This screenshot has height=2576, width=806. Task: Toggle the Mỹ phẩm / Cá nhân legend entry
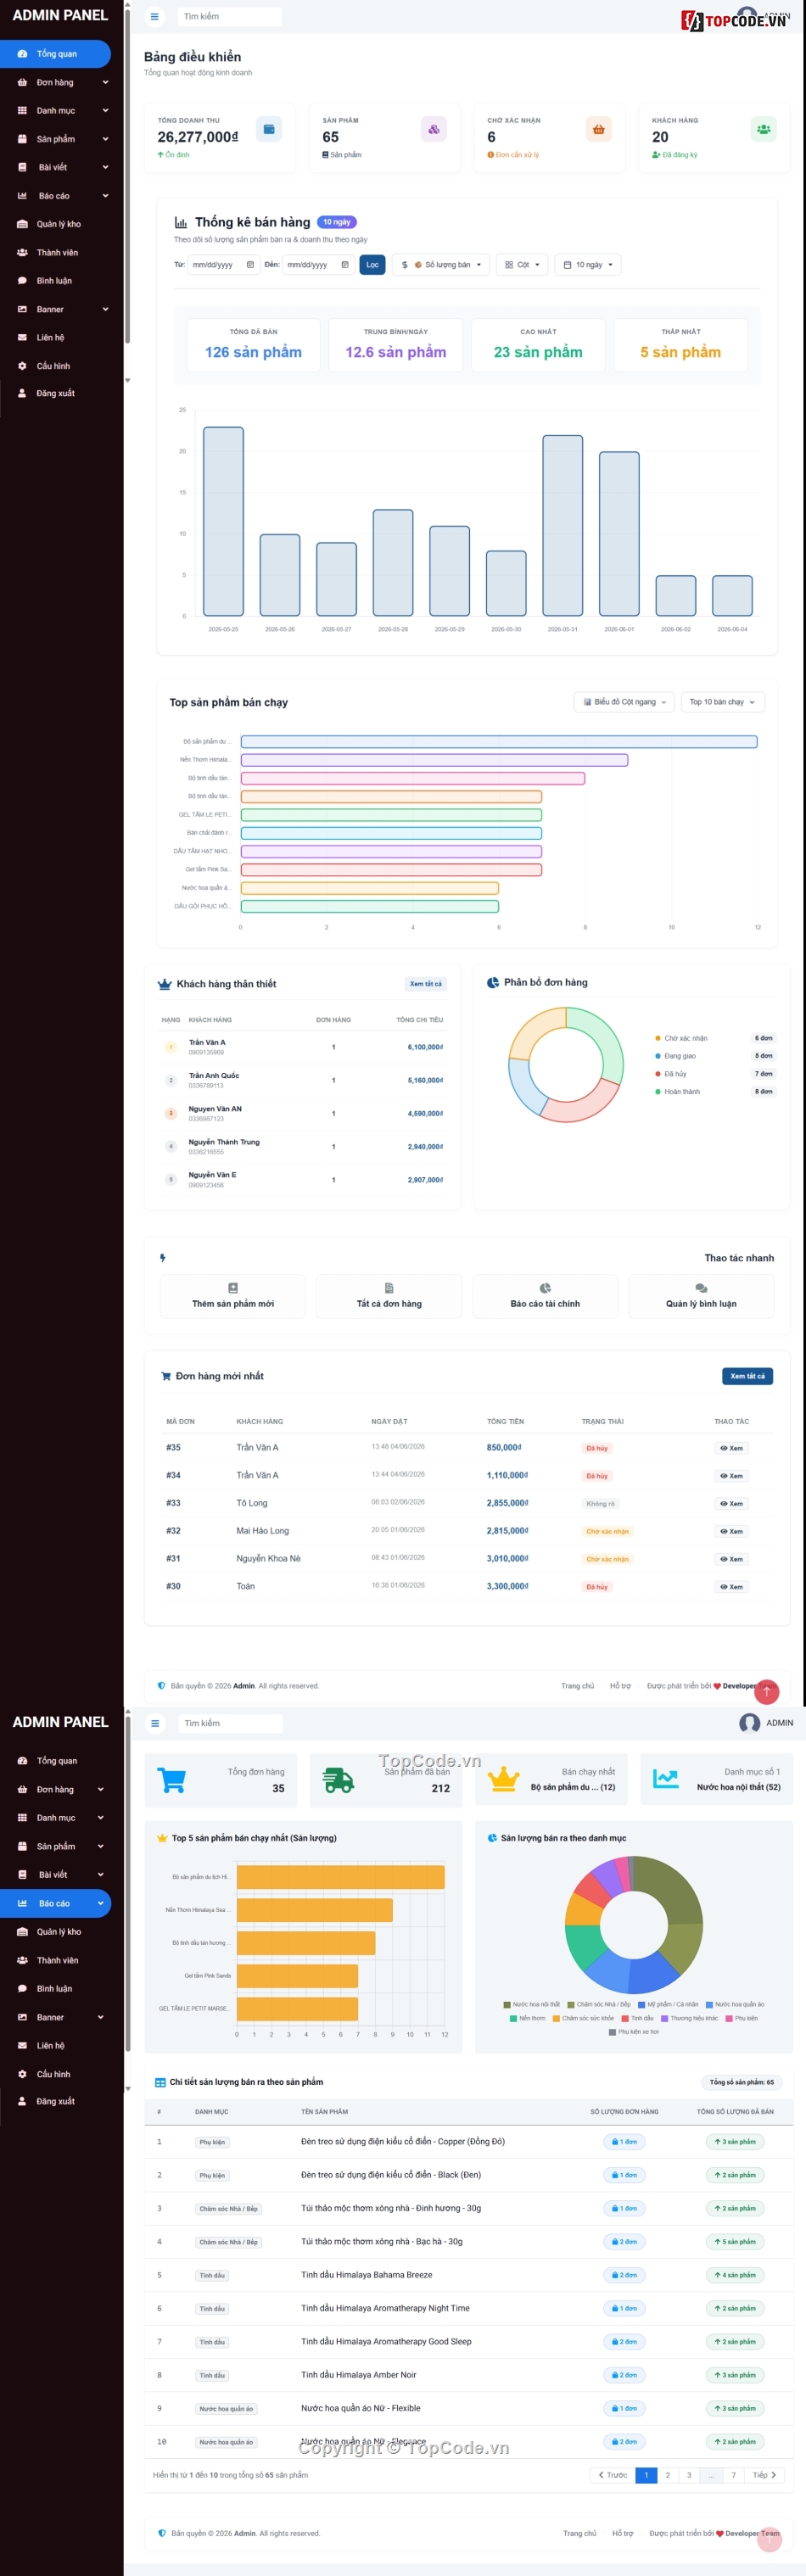(x=668, y=2004)
